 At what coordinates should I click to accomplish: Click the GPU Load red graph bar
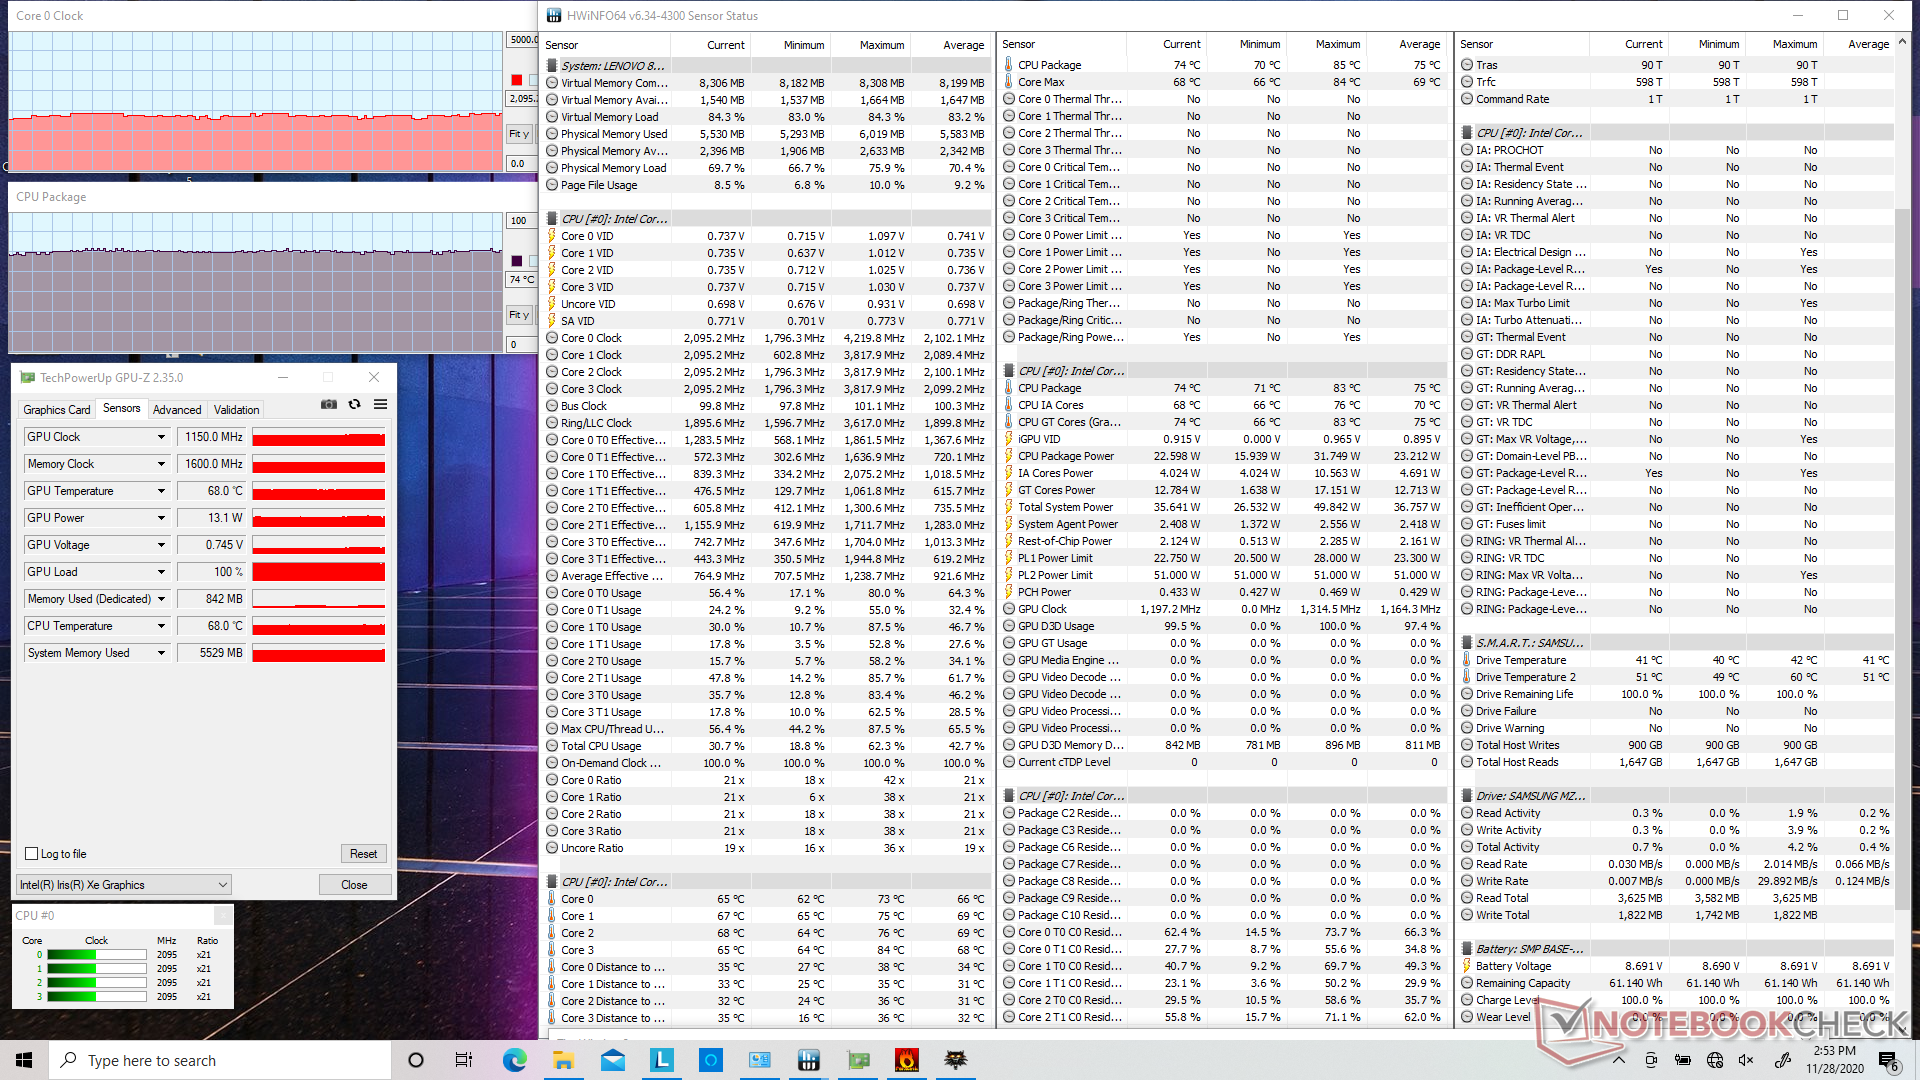pos(319,572)
